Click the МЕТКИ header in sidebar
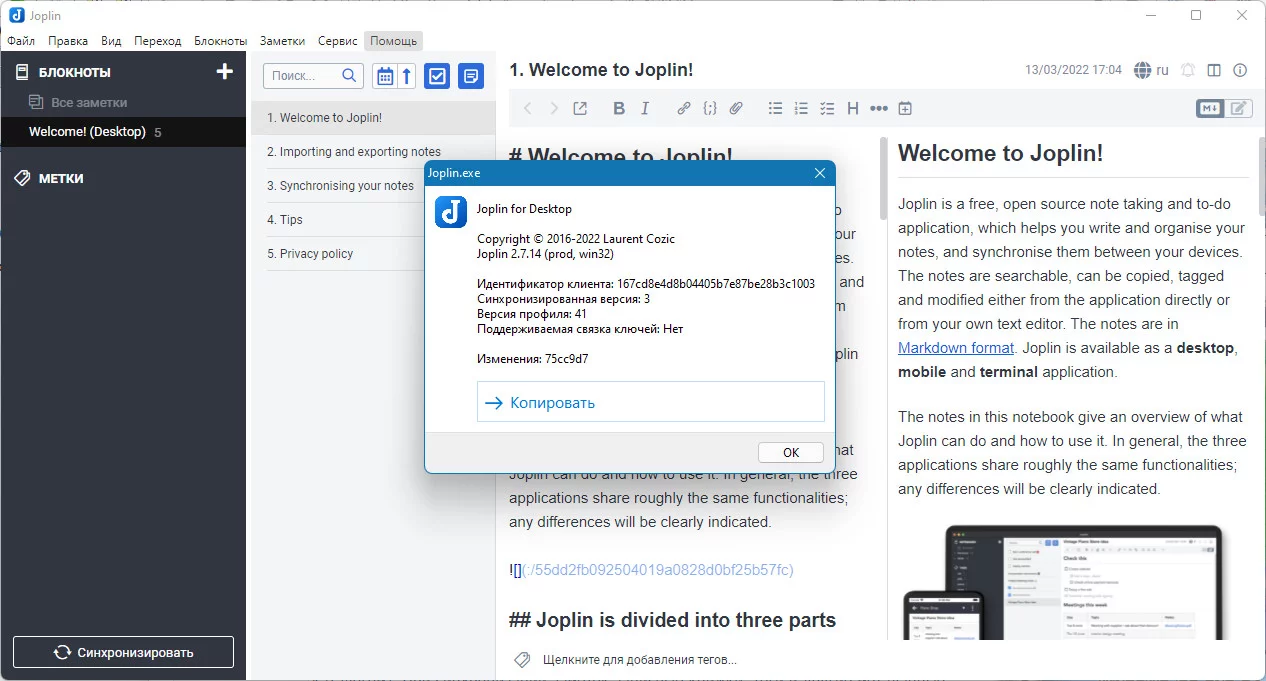 (x=61, y=178)
